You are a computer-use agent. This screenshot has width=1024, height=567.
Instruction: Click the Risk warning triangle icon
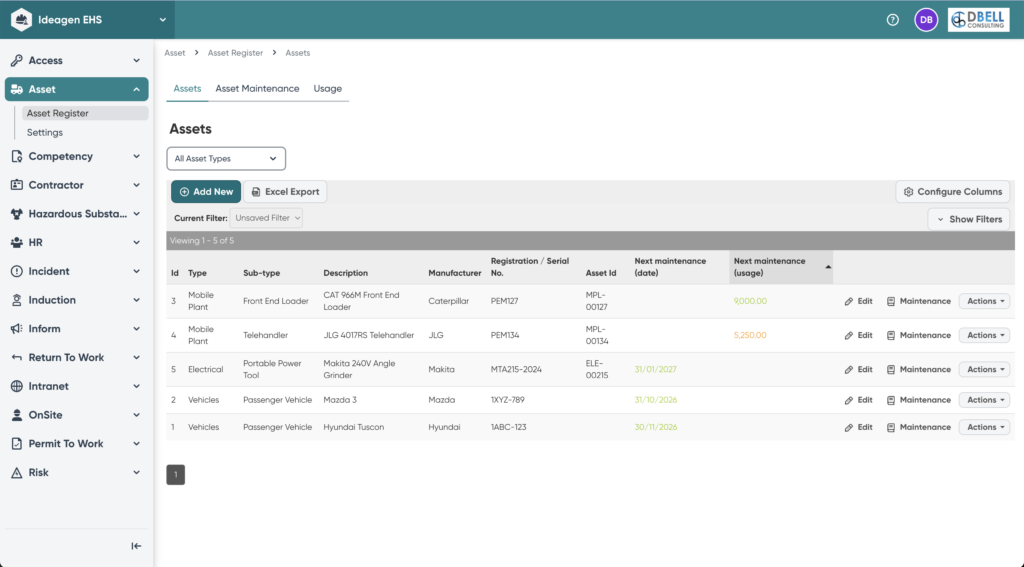click(16, 472)
